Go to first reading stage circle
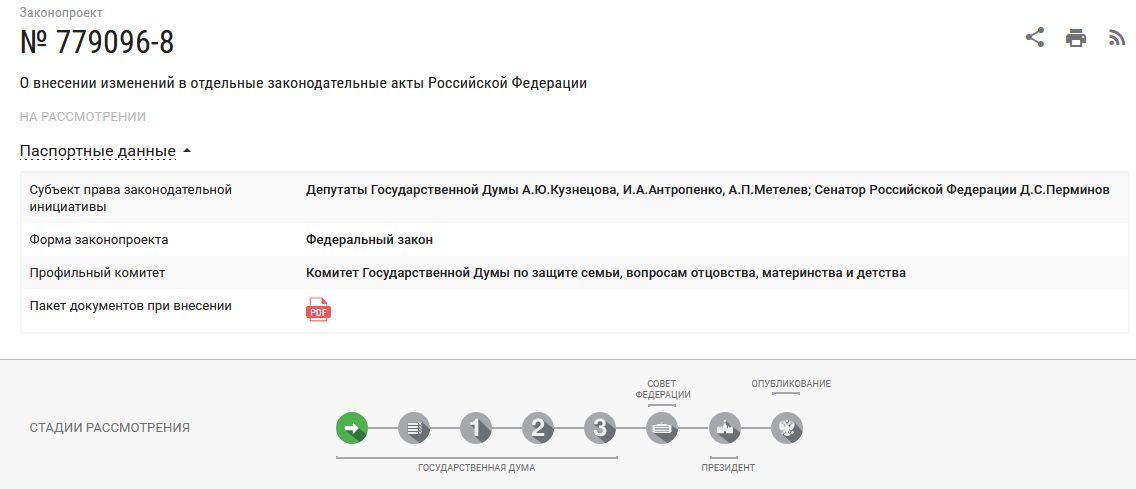The image size is (1136, 489). point(476,429)
